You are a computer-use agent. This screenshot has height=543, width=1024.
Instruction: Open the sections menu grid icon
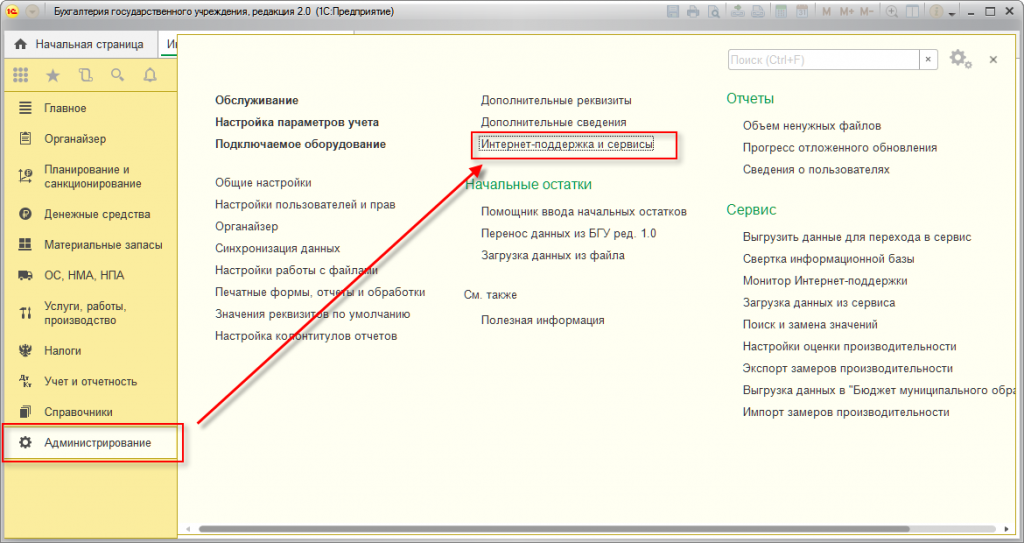20,75
